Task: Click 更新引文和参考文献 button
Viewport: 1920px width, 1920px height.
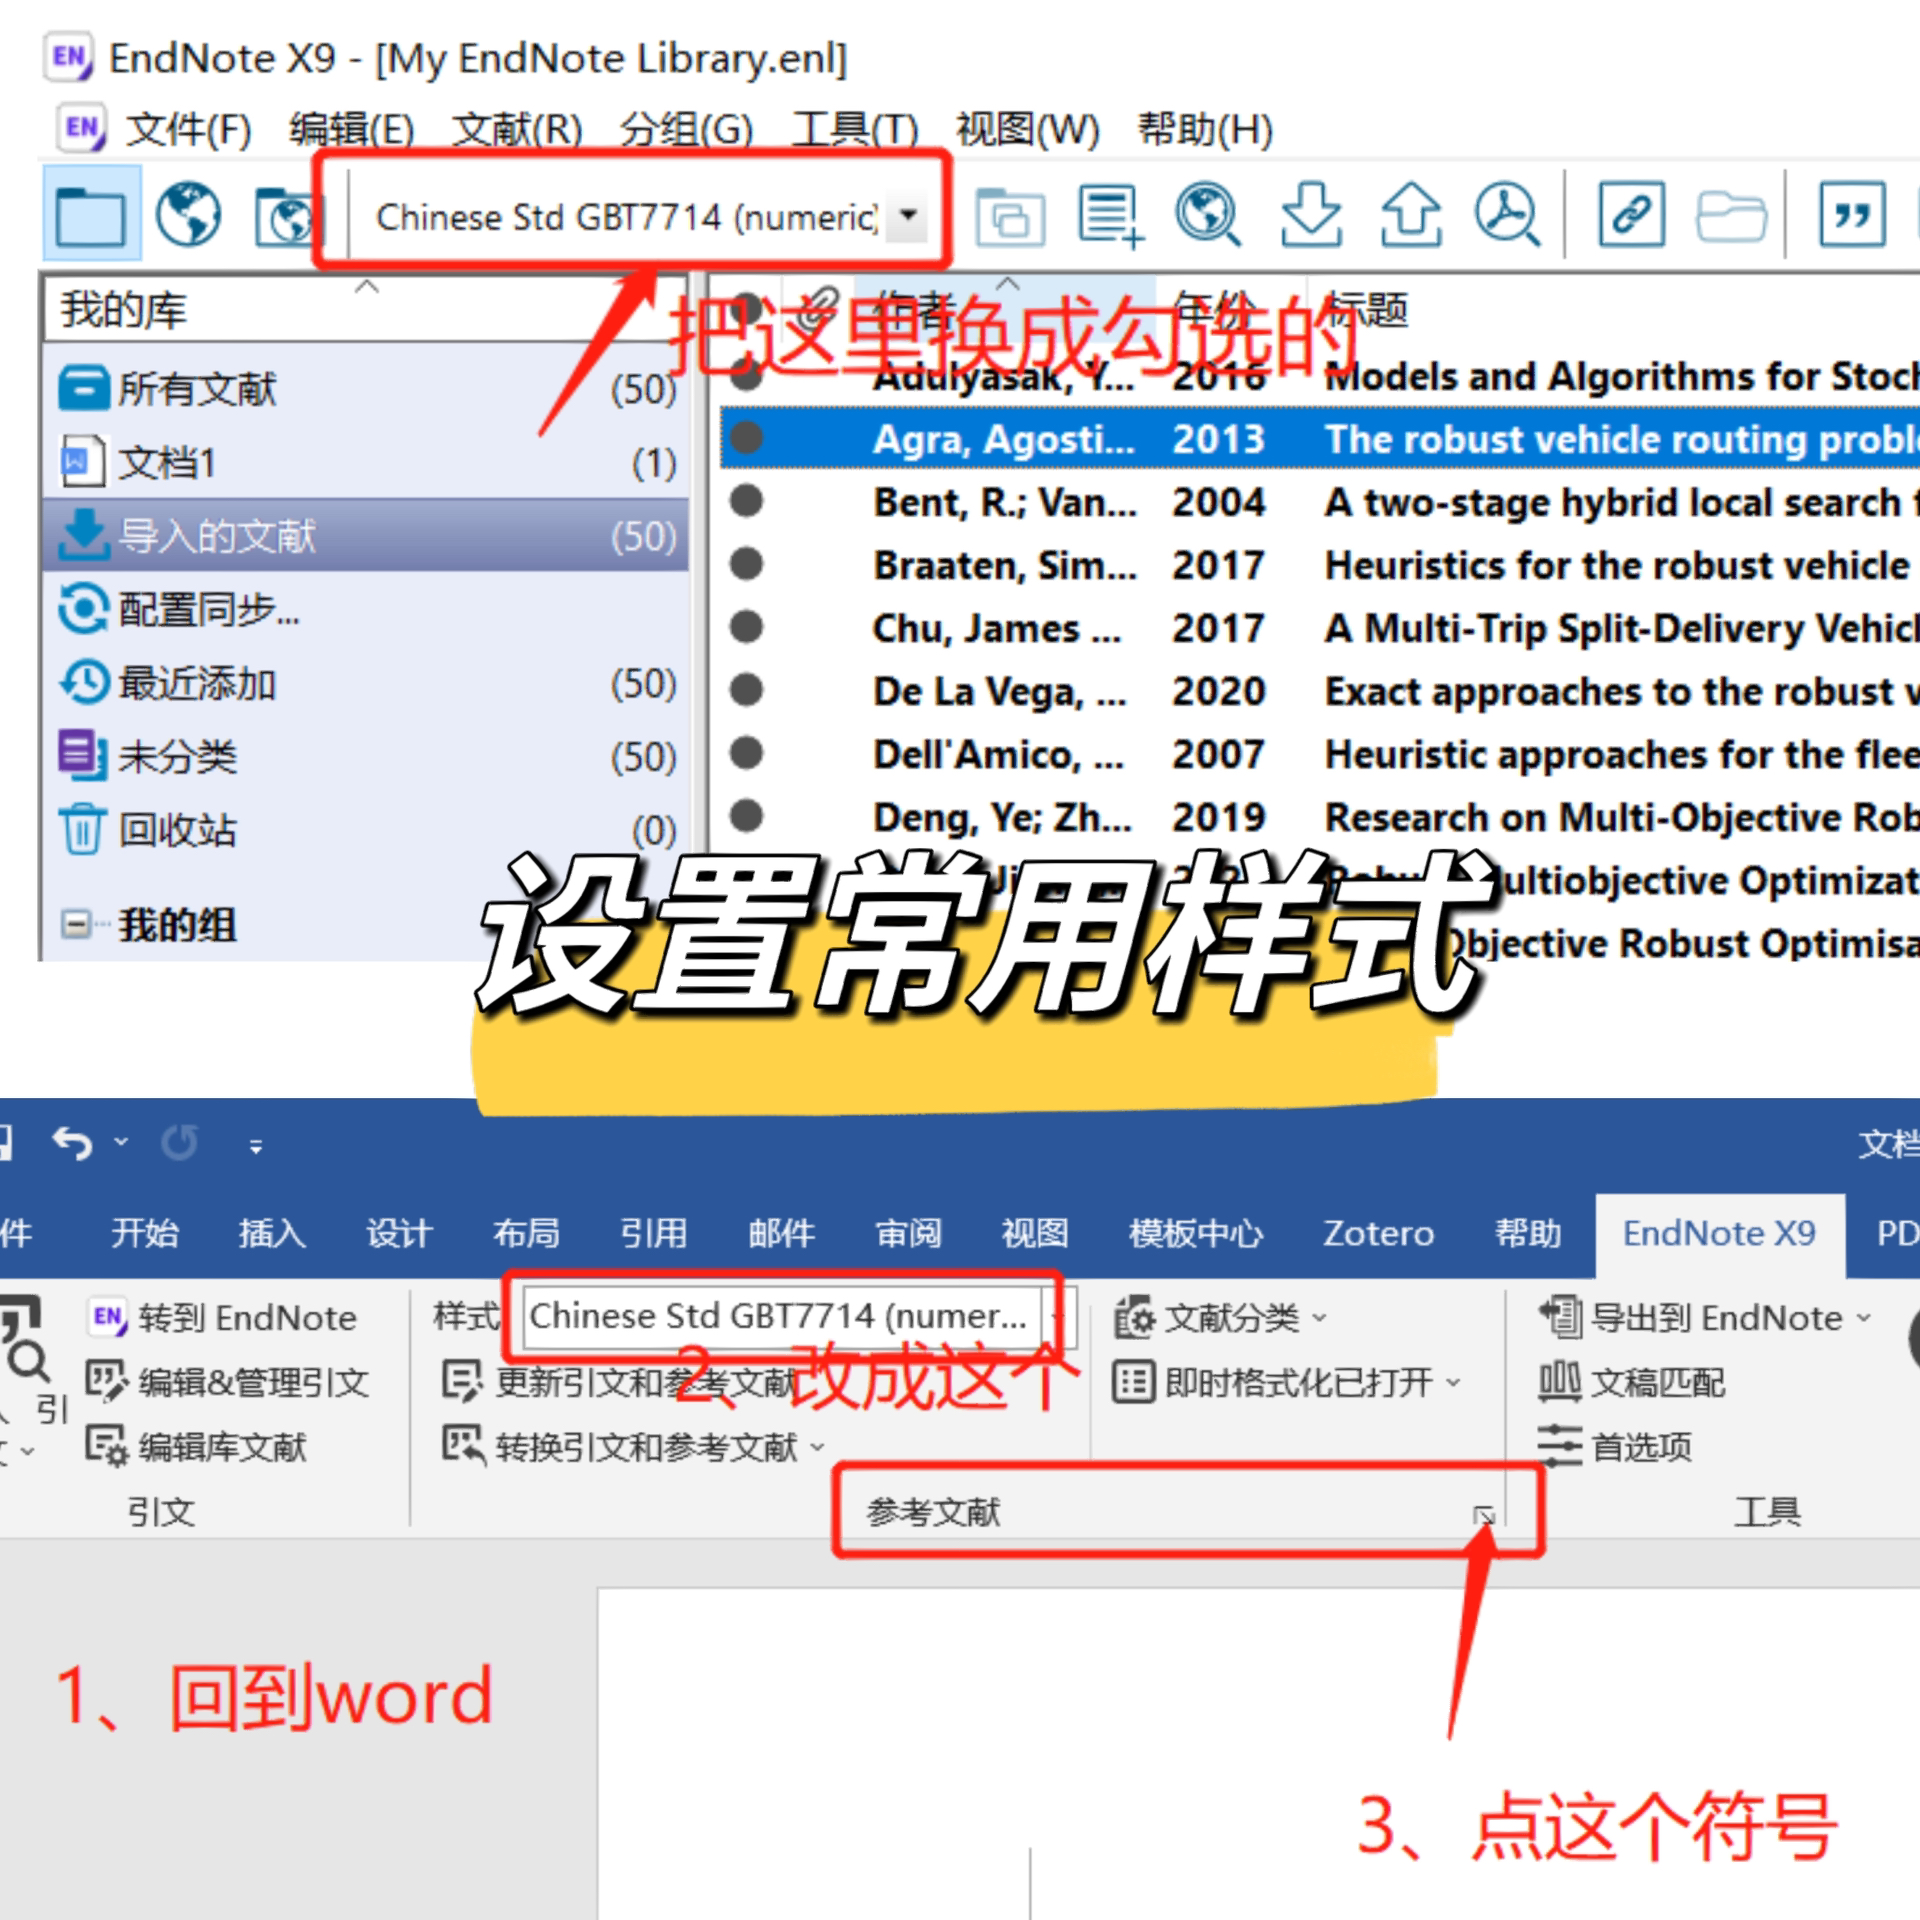Action: [x=620, y=1382]
